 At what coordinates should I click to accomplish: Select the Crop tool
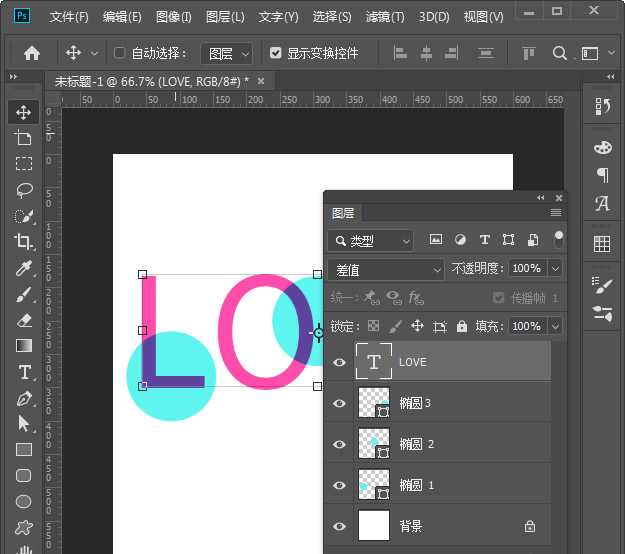(x=24, y=241)
